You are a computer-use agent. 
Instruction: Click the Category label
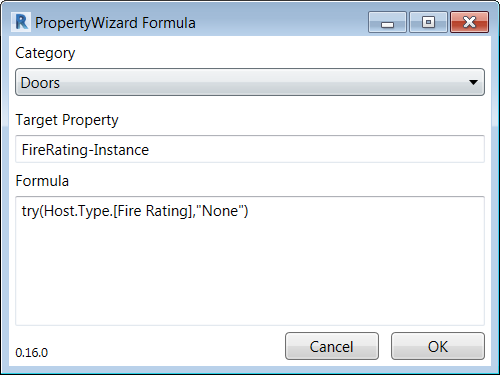click(x=45, y=53)
